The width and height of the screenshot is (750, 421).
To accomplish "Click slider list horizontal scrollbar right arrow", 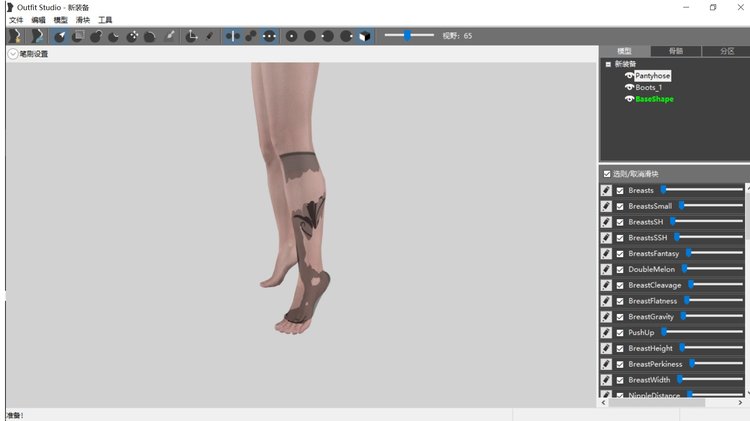I will coord(740,403).
